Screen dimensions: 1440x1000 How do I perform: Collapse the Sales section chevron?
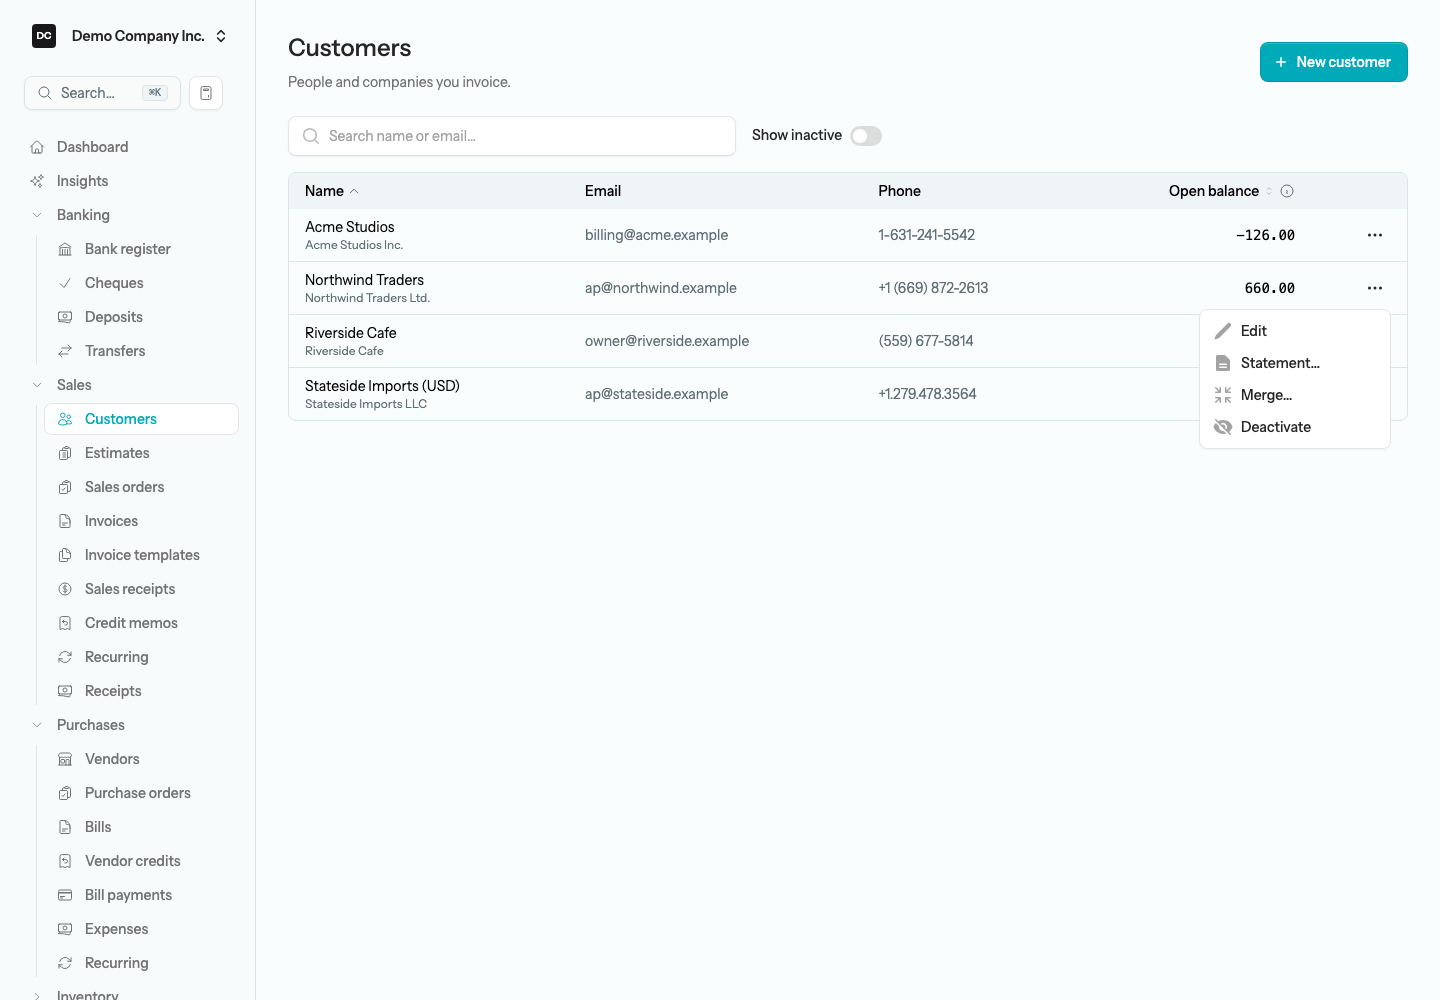(37, 385)
